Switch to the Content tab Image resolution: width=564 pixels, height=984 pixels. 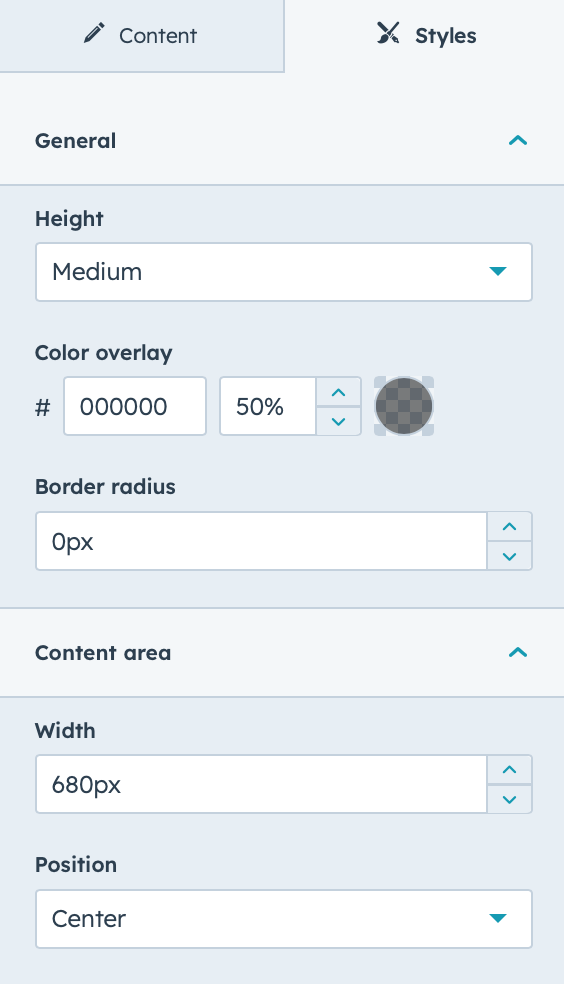142,36
